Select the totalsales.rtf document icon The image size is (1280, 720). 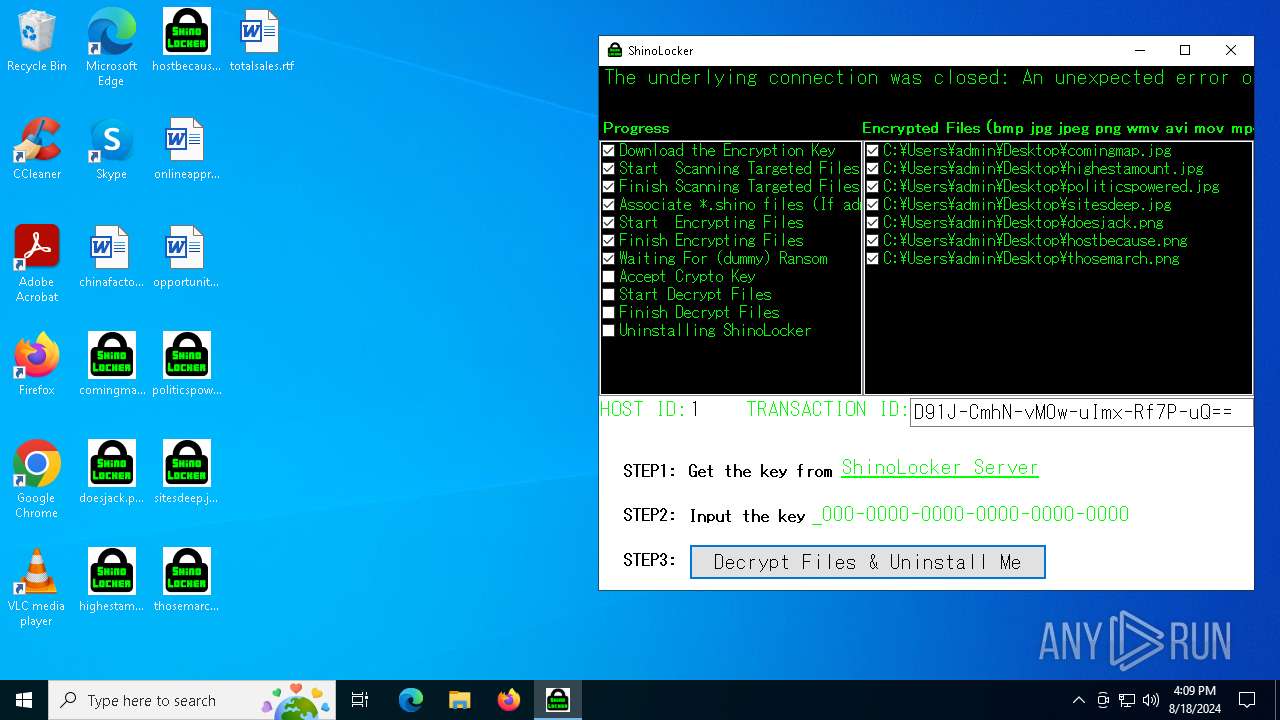261,42
